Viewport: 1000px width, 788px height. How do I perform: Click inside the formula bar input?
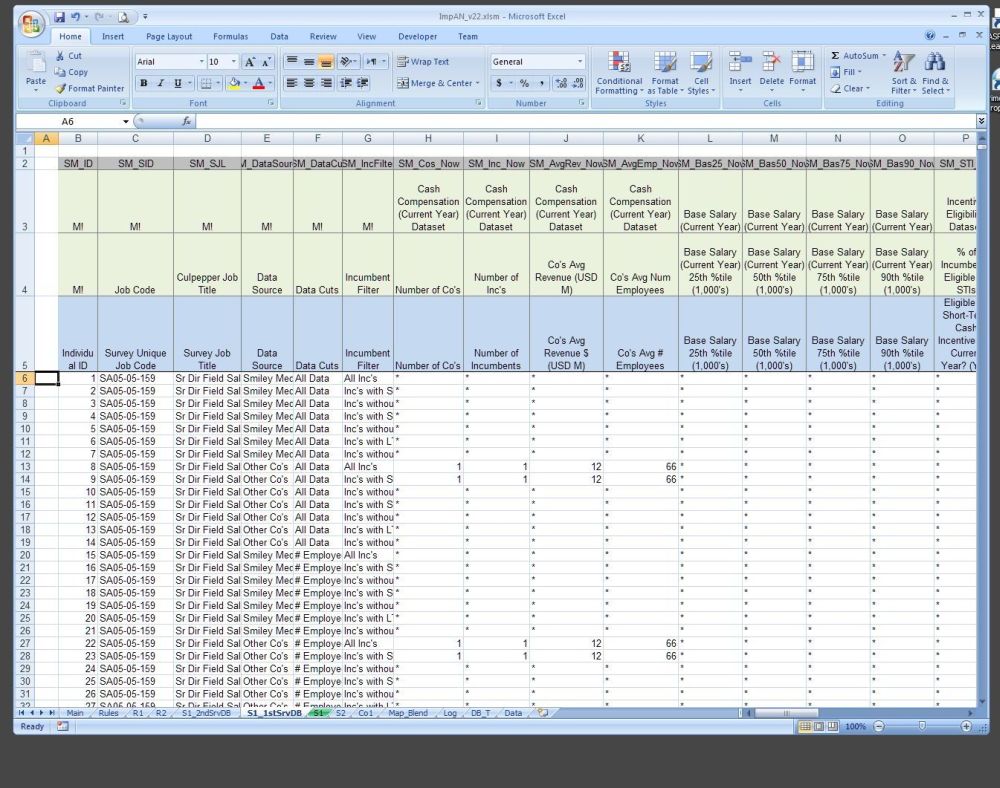point(580,121)
